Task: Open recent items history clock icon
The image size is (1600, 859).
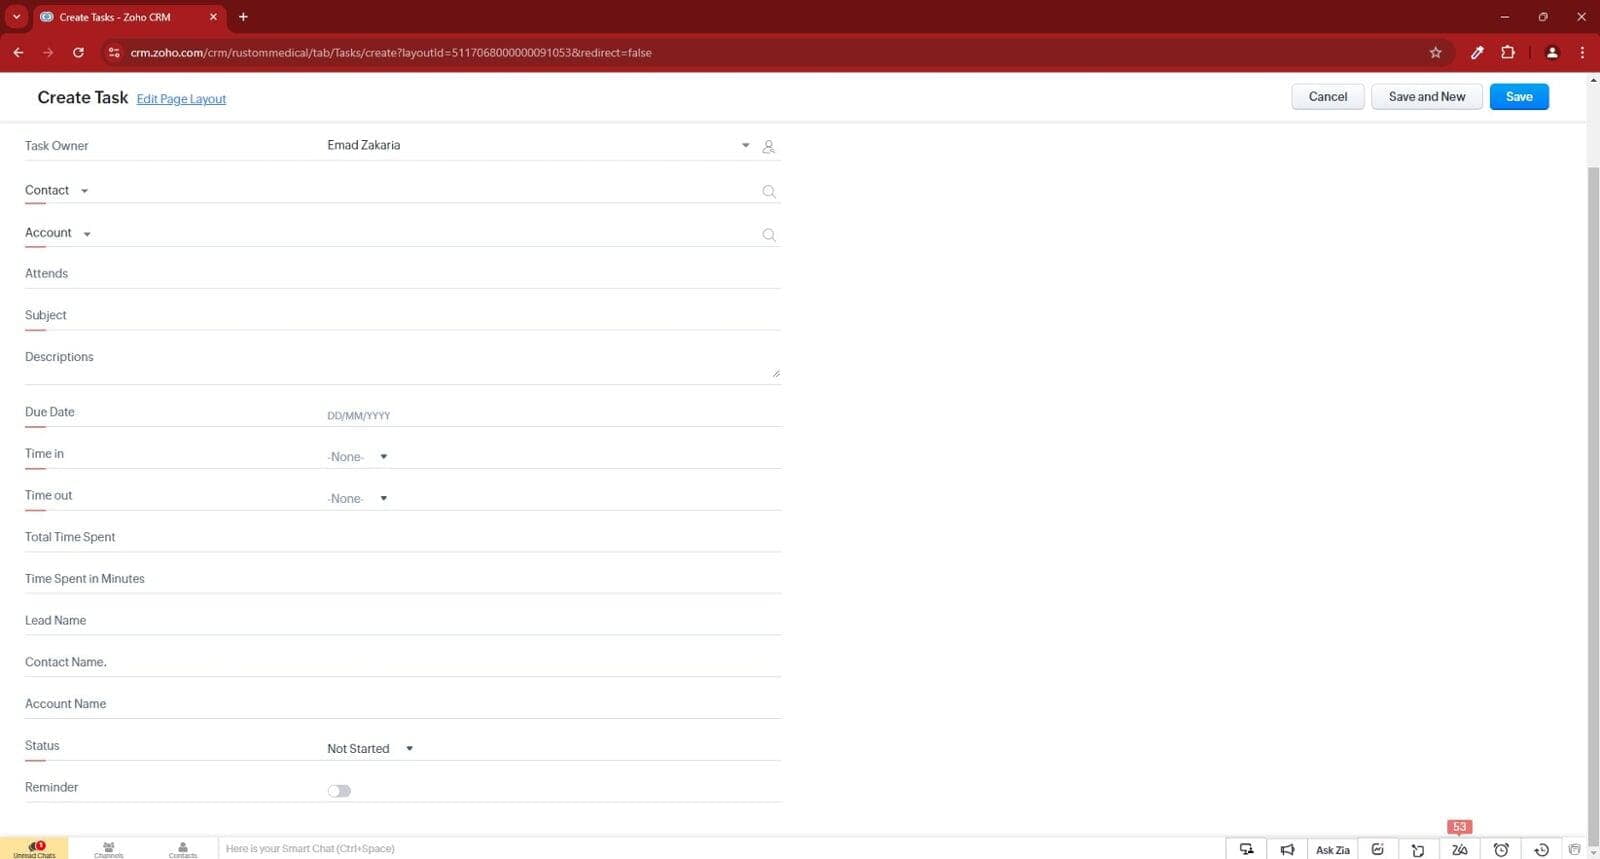Action: [x=1542, y=849]
